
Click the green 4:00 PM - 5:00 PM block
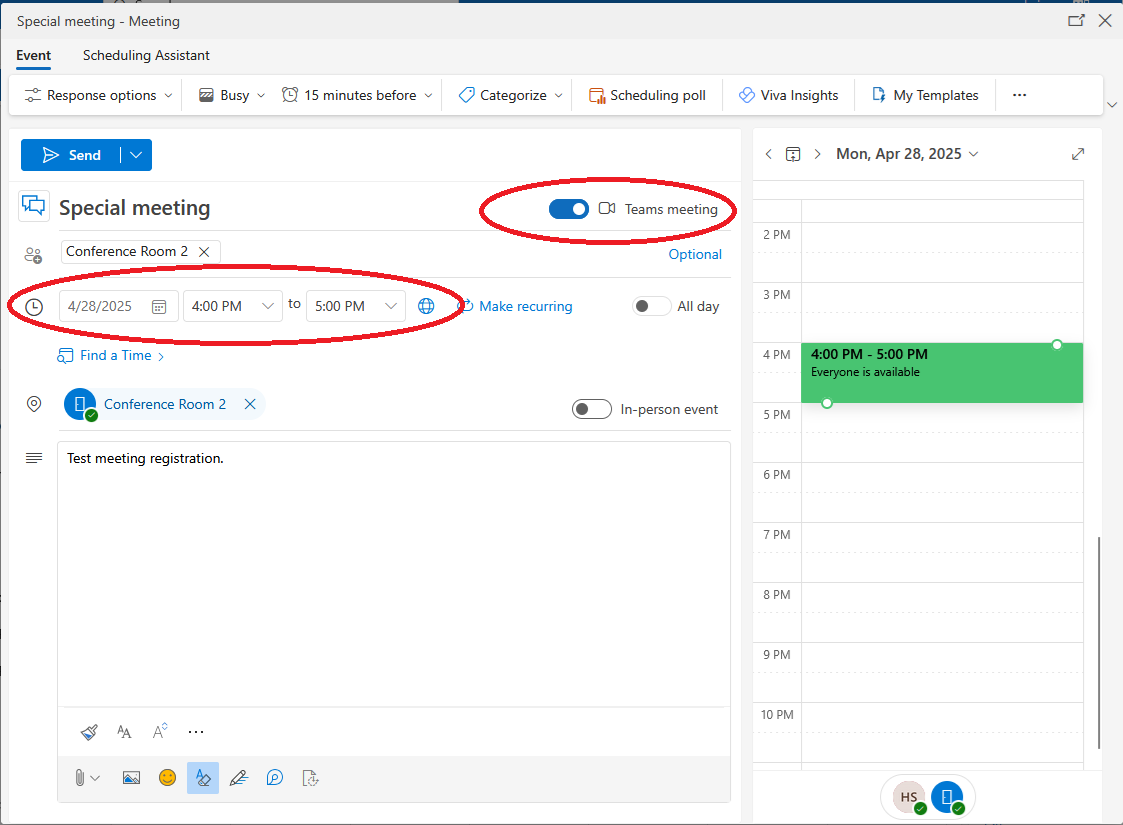click(x=940, y=373)
